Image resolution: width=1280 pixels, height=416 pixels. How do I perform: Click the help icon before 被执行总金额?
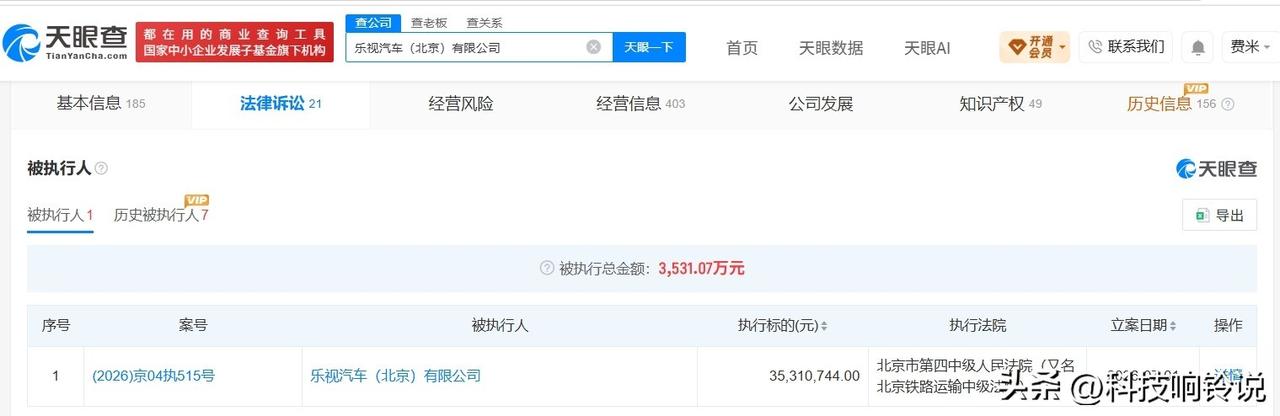(547, 268)
